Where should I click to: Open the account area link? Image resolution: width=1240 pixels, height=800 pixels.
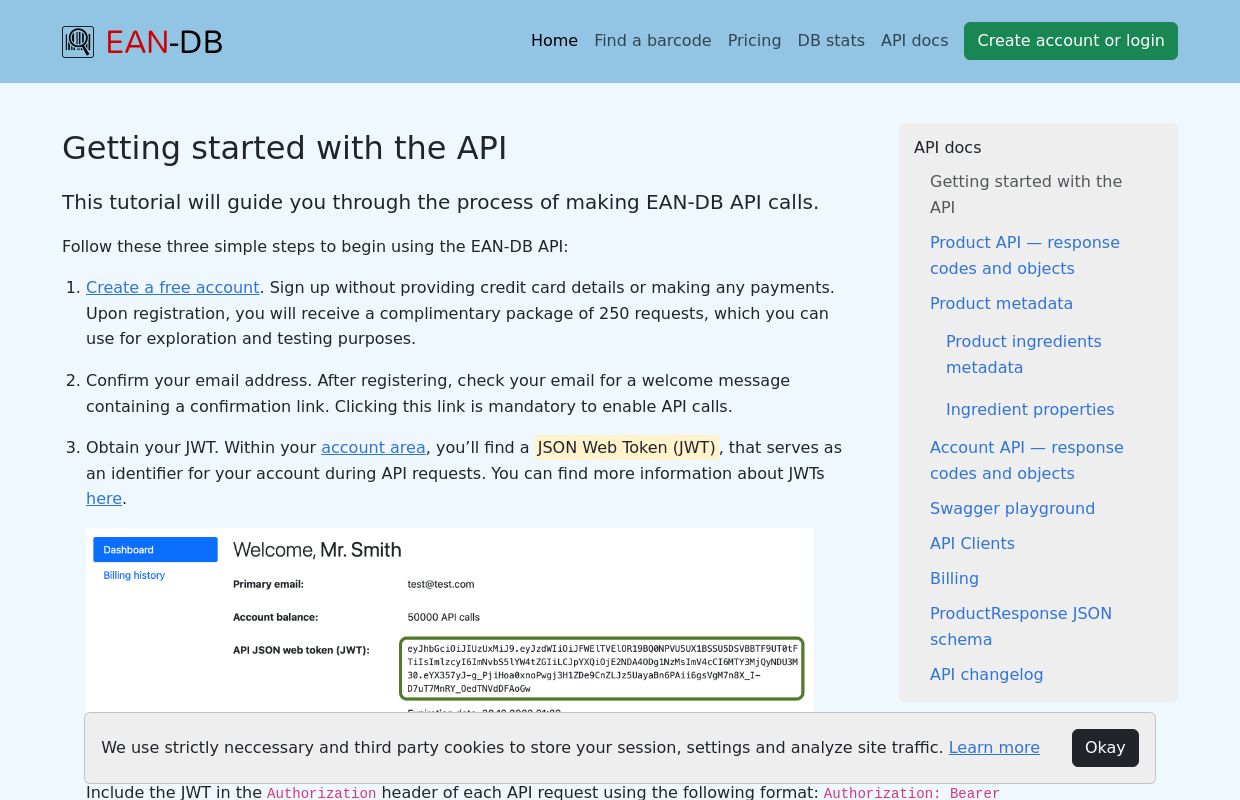373,447
